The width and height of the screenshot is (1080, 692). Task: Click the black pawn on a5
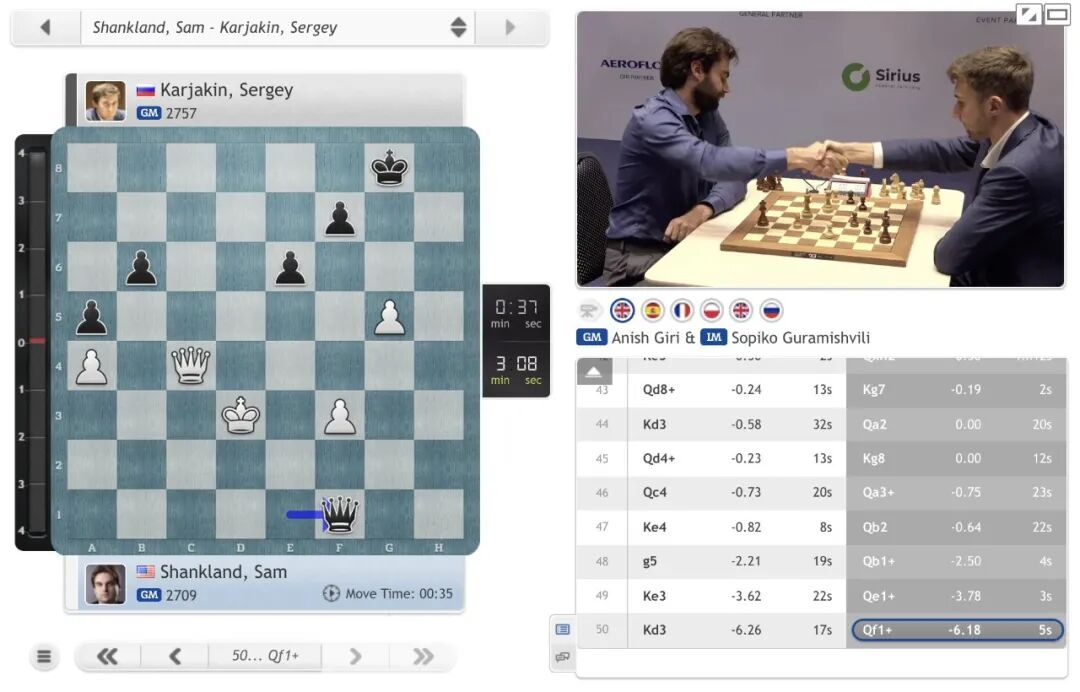(92, 317)
